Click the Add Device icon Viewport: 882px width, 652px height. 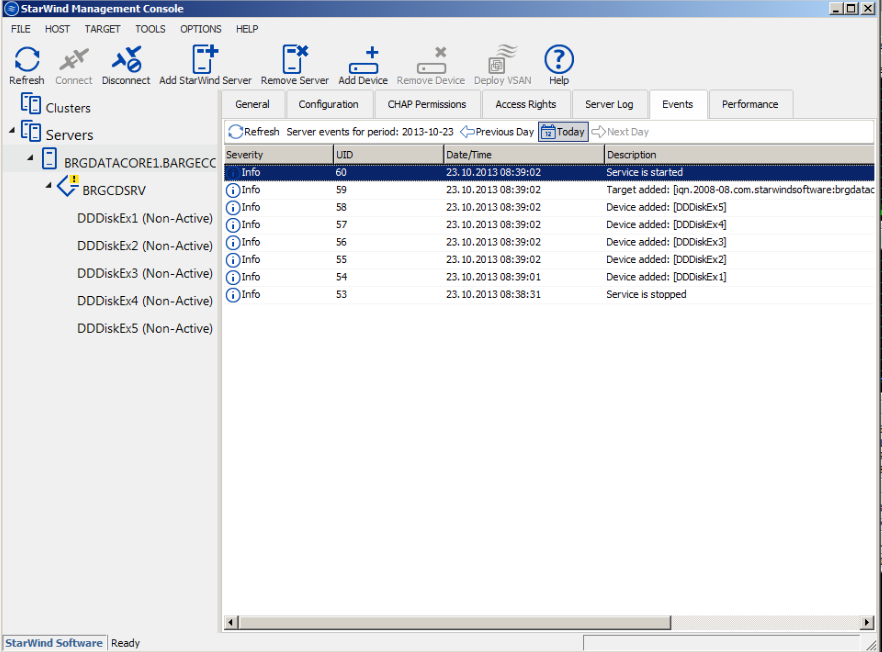tap(363, 60)
